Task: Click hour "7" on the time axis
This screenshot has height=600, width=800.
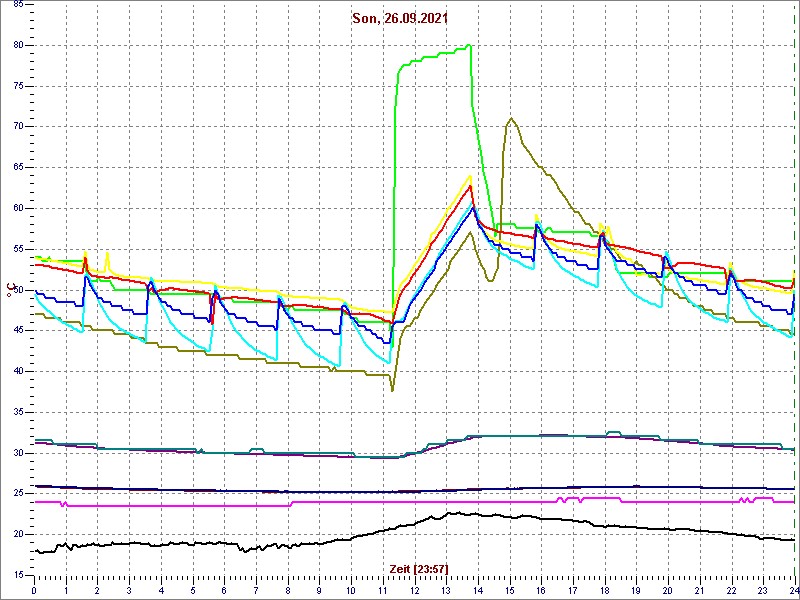Action: point(256,591)
